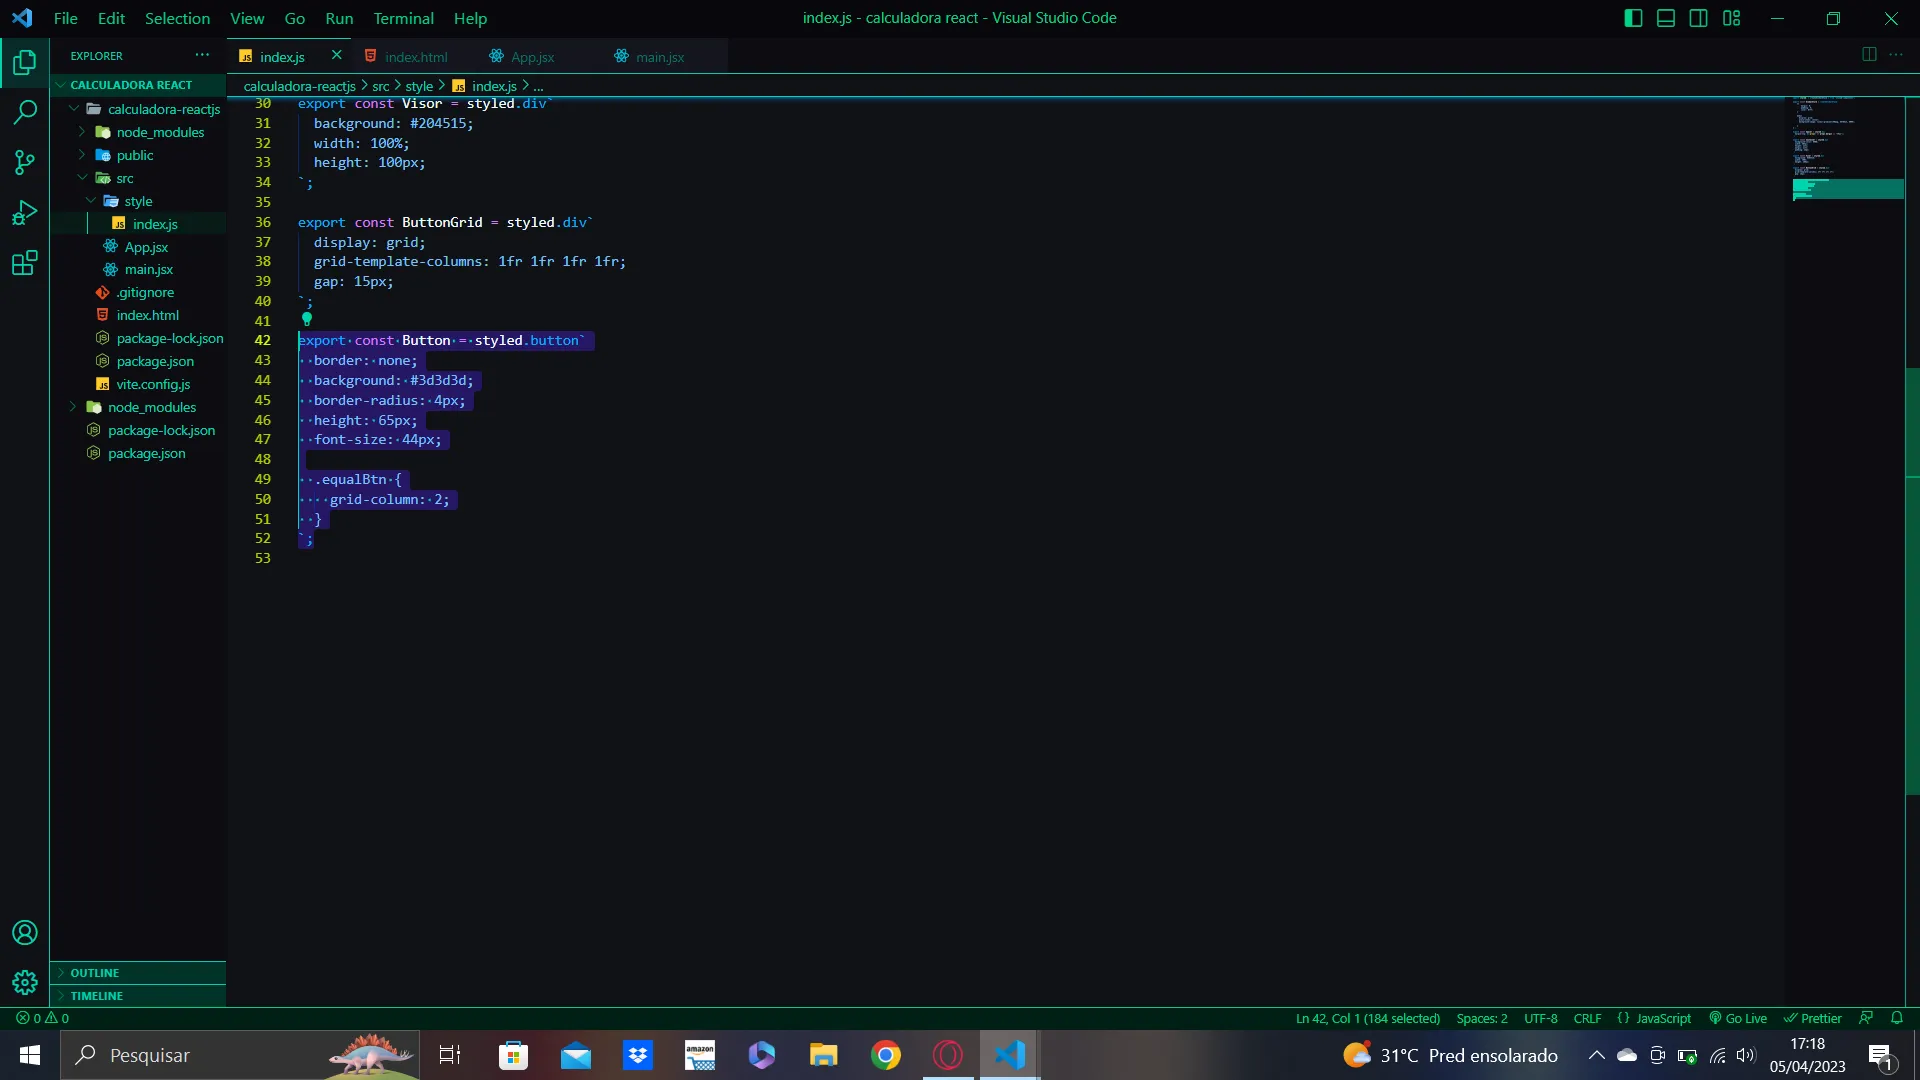Expand the OUTLINE section
1920x1080 pixels.
[x=95, y=972]
